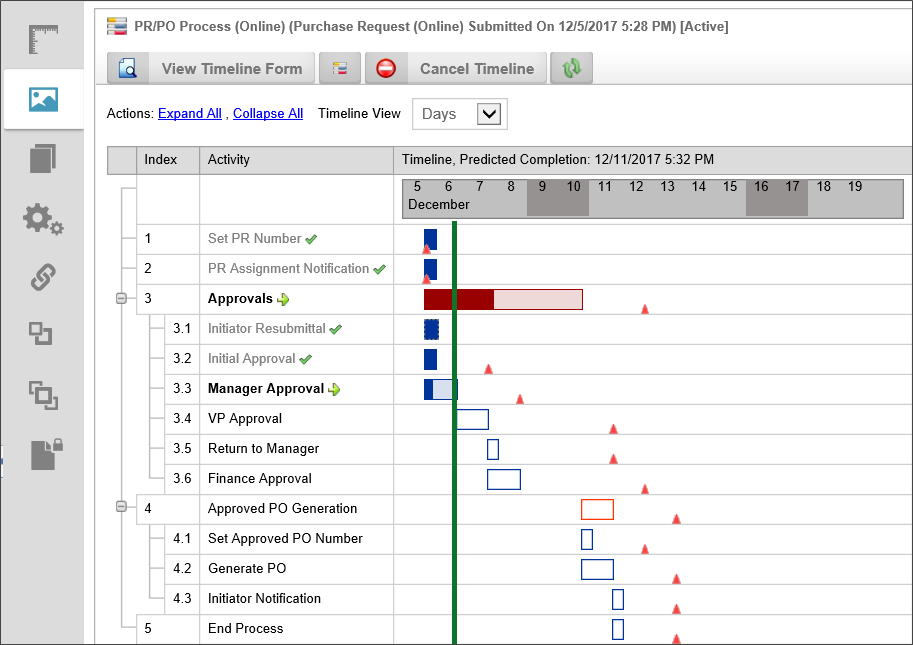Click weekend day 16 in the timeline header
This screenshot has width=913, height=645.
pos(761,186)
